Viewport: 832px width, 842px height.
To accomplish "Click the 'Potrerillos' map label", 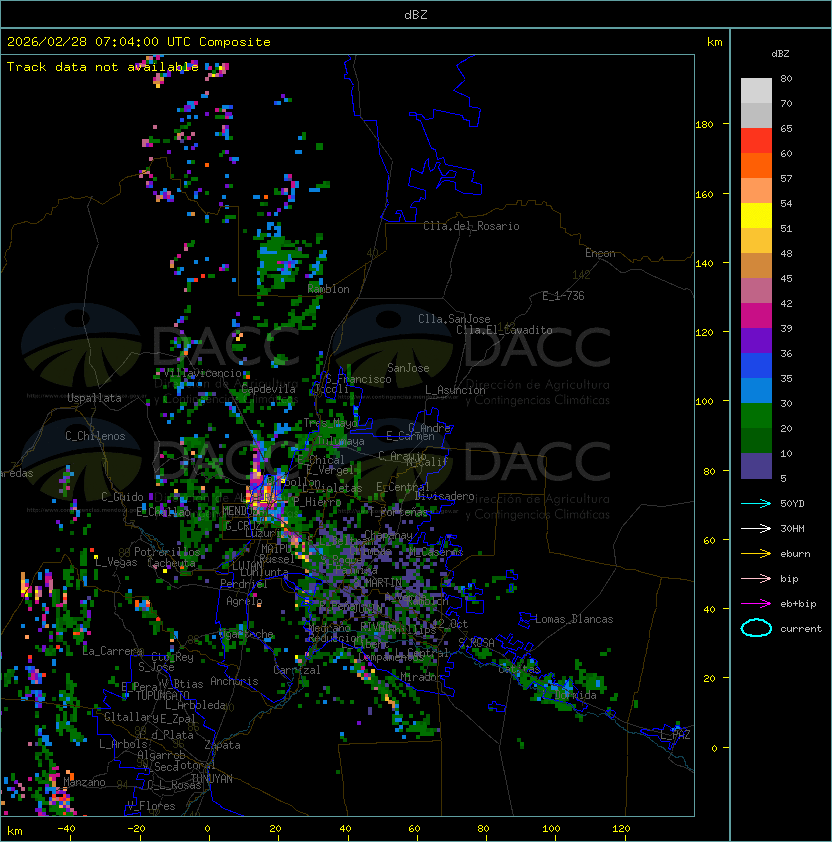I will pyautogui.click(x=167, y=552).
